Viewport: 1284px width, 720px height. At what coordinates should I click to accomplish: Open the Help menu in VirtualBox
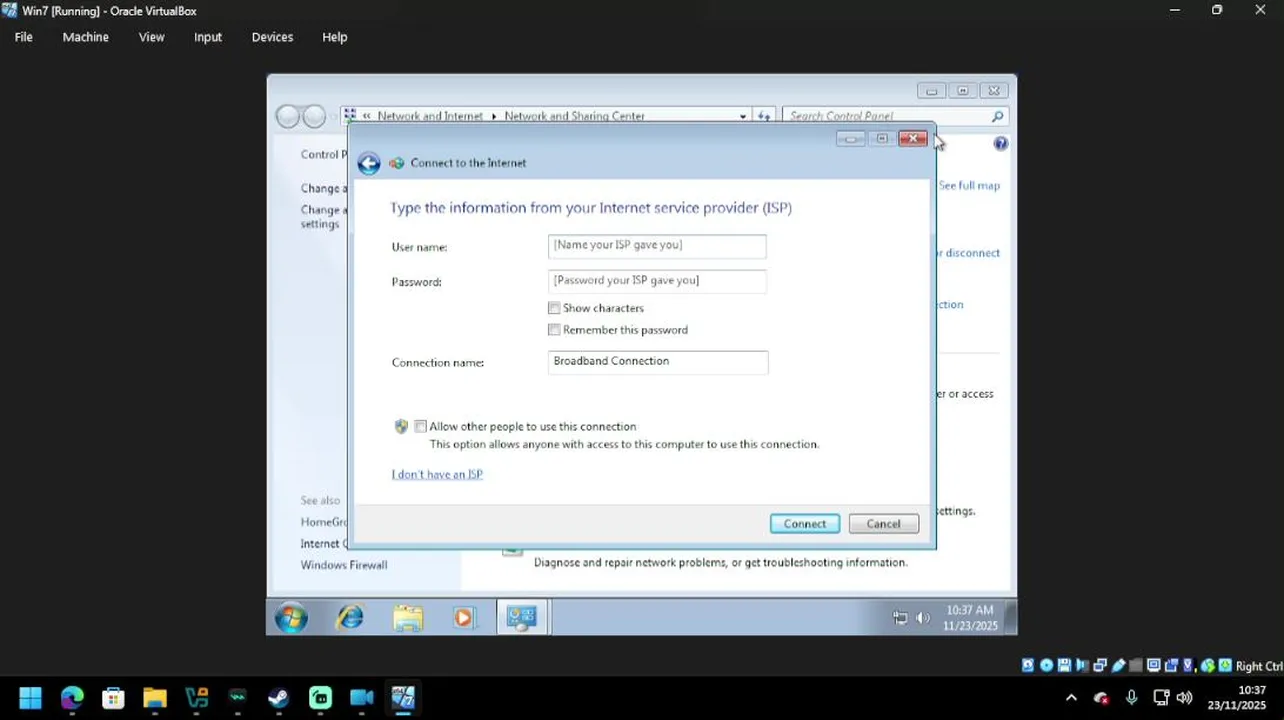tap(335, 37)
